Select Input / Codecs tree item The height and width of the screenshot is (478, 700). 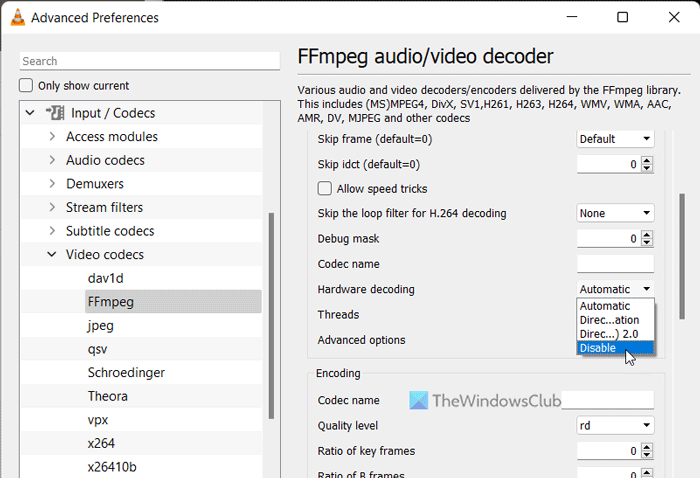tap(113, 113)
